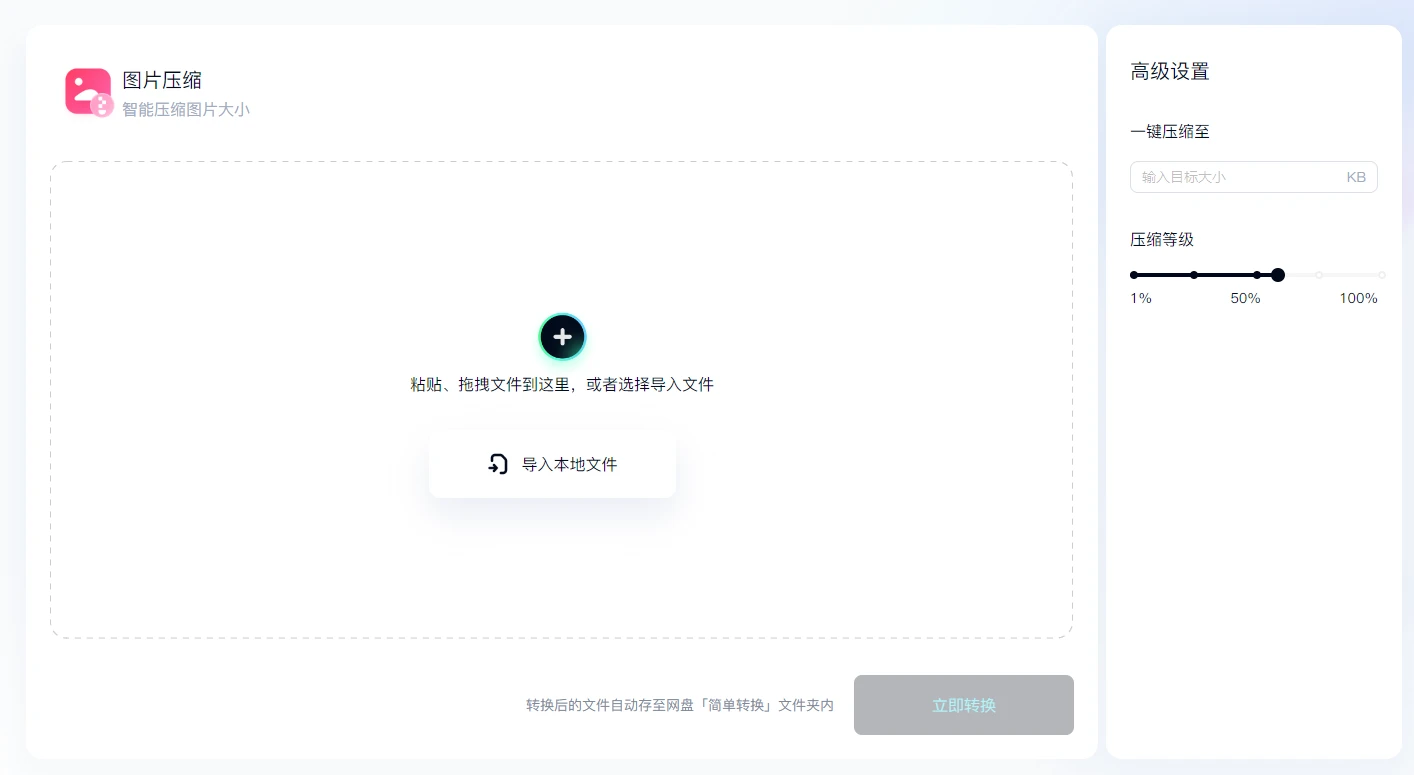The height and width of the screenshot is (775, 1414).
Task: Click the 100% label under slider
Action: point(1359,298)
